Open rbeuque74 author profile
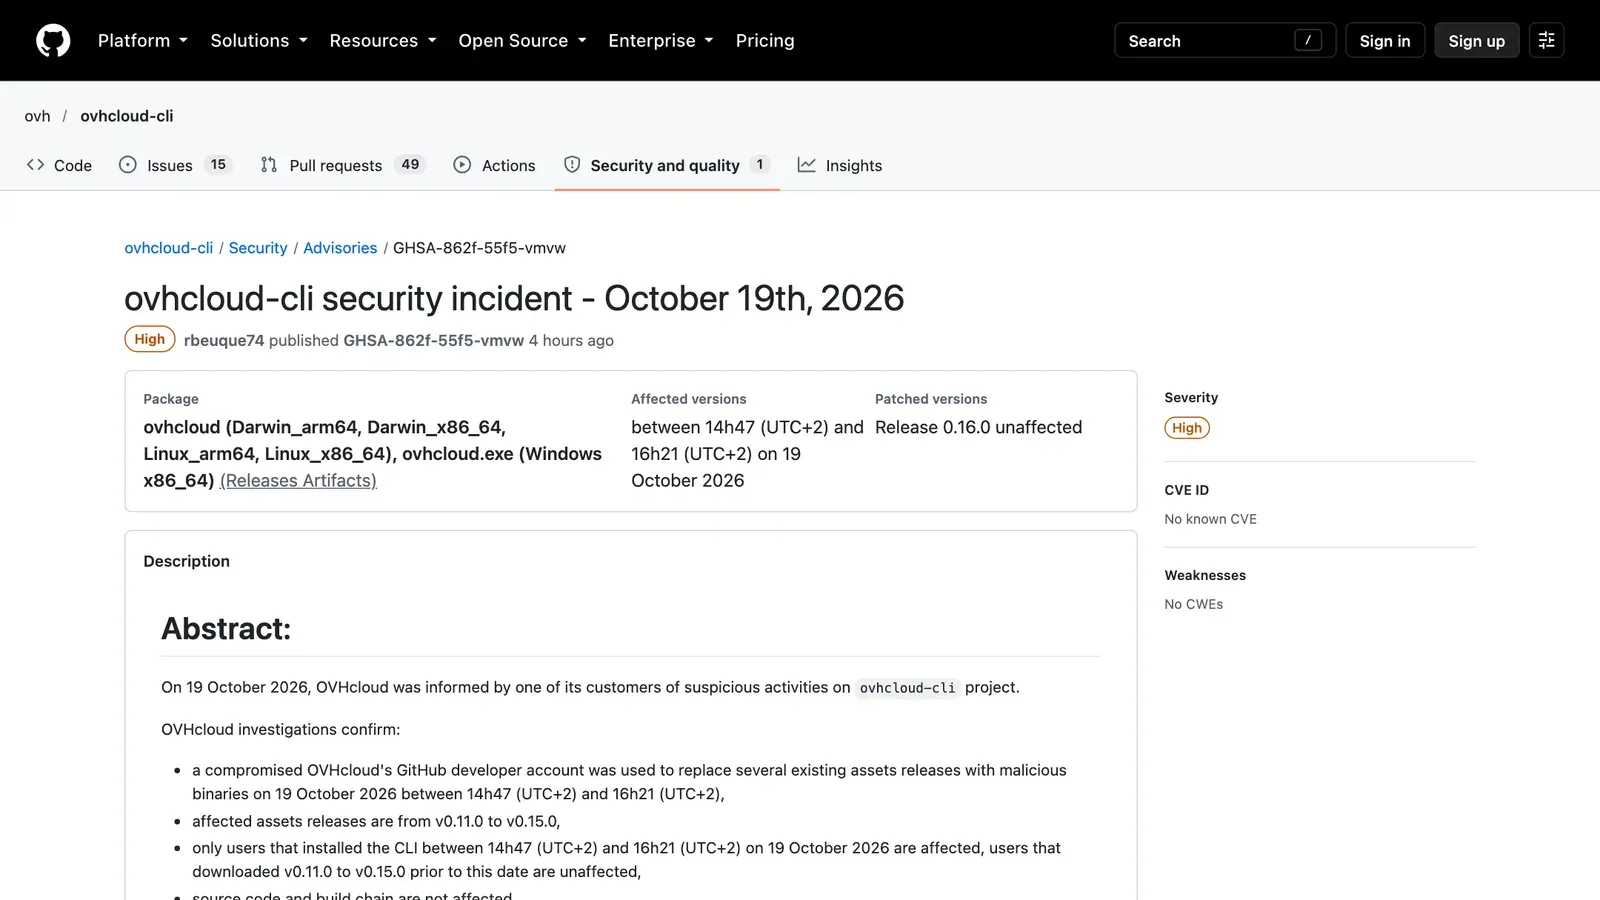 tap(224, 341)
